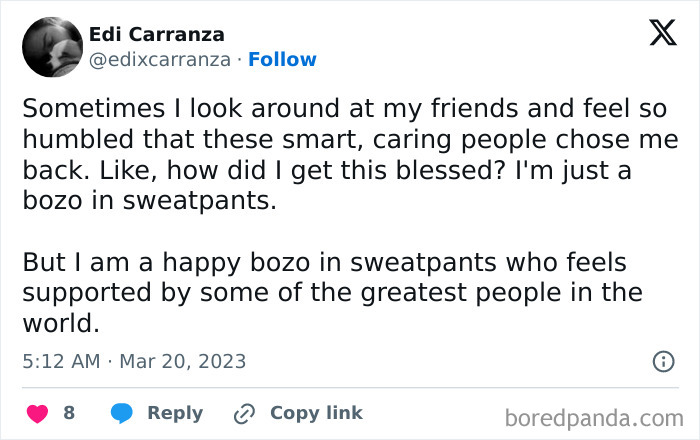This screenshot has width=700, height=440.
Task: Click the word 'world.' ending the tweet
Action: click(x=61, y=323)
